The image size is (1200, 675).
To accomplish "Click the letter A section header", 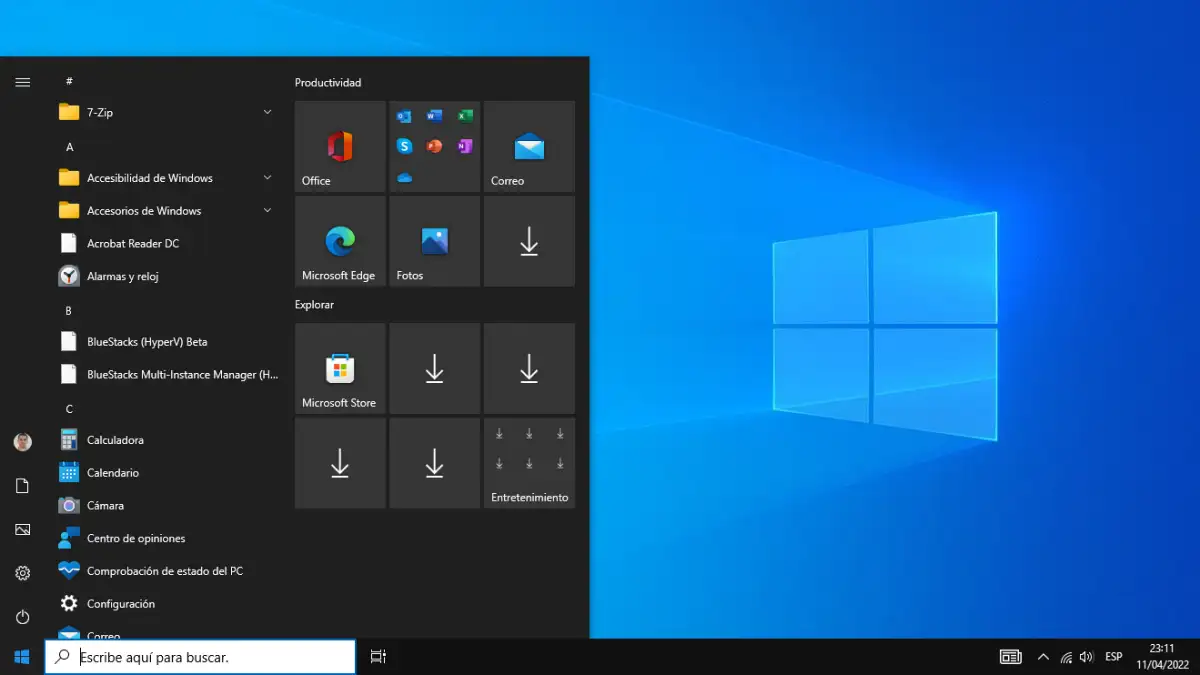I will click(69, 147).
